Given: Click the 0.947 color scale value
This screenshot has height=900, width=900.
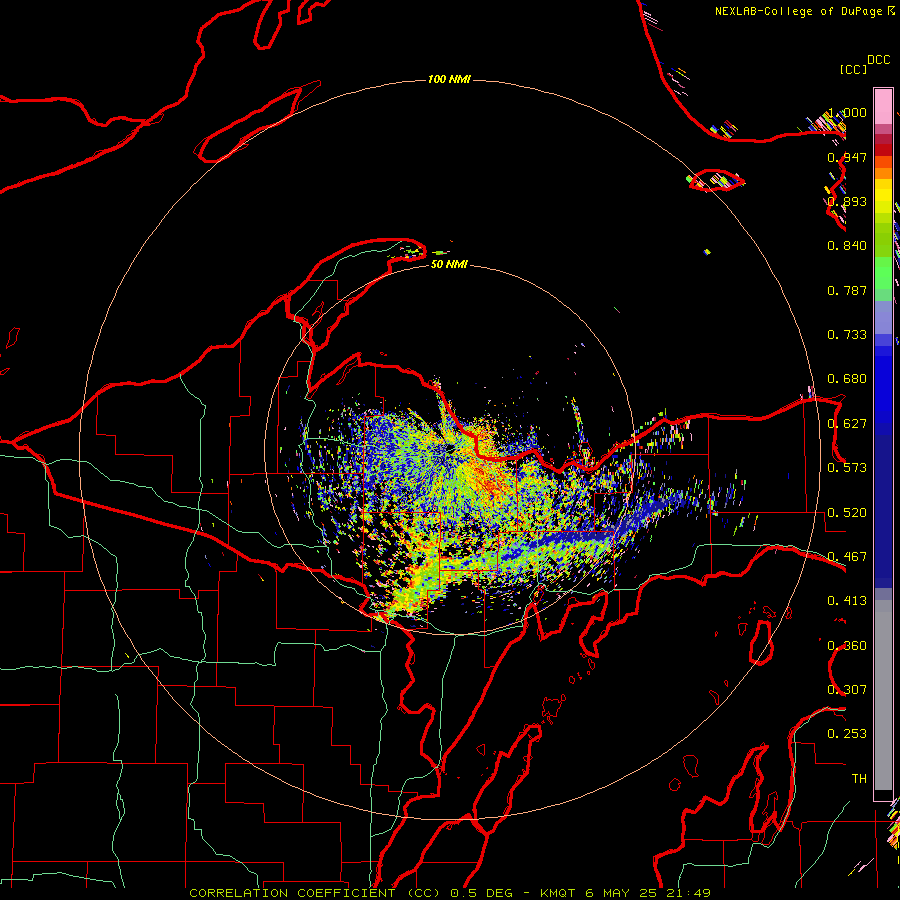Looking at the screenshot, I should click(847, 157).
